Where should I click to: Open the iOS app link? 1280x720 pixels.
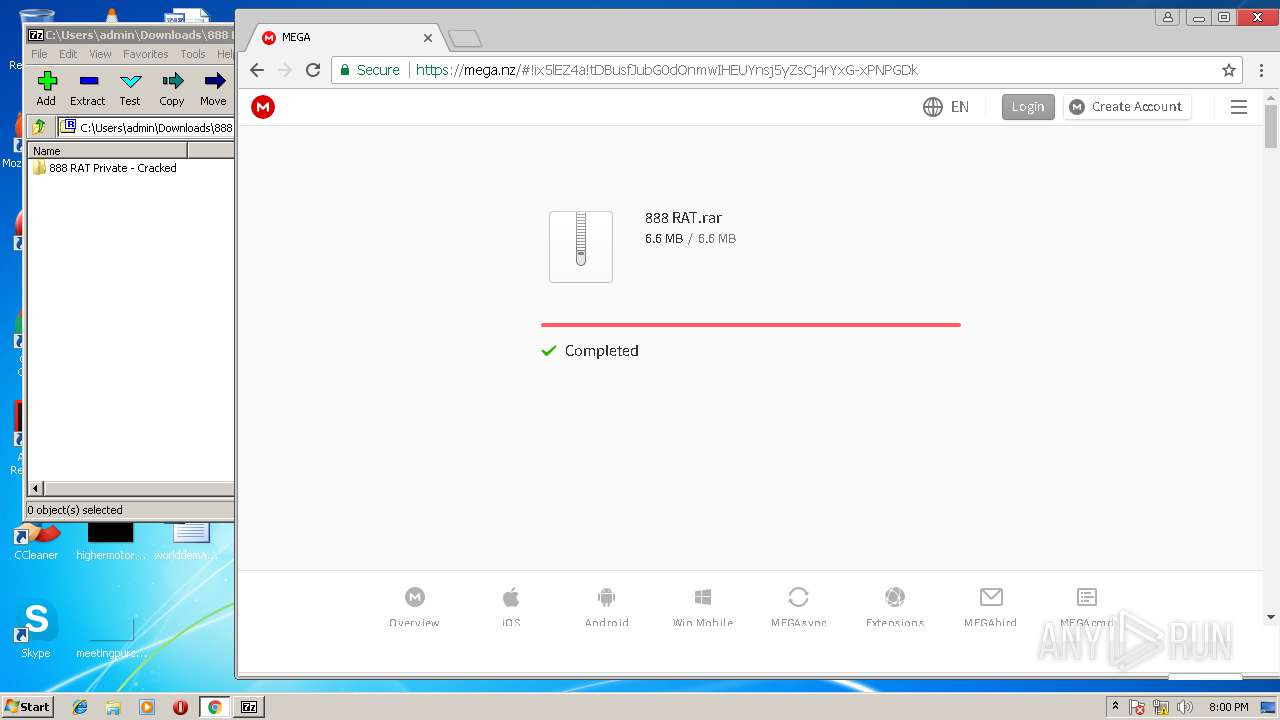(511, 607)
